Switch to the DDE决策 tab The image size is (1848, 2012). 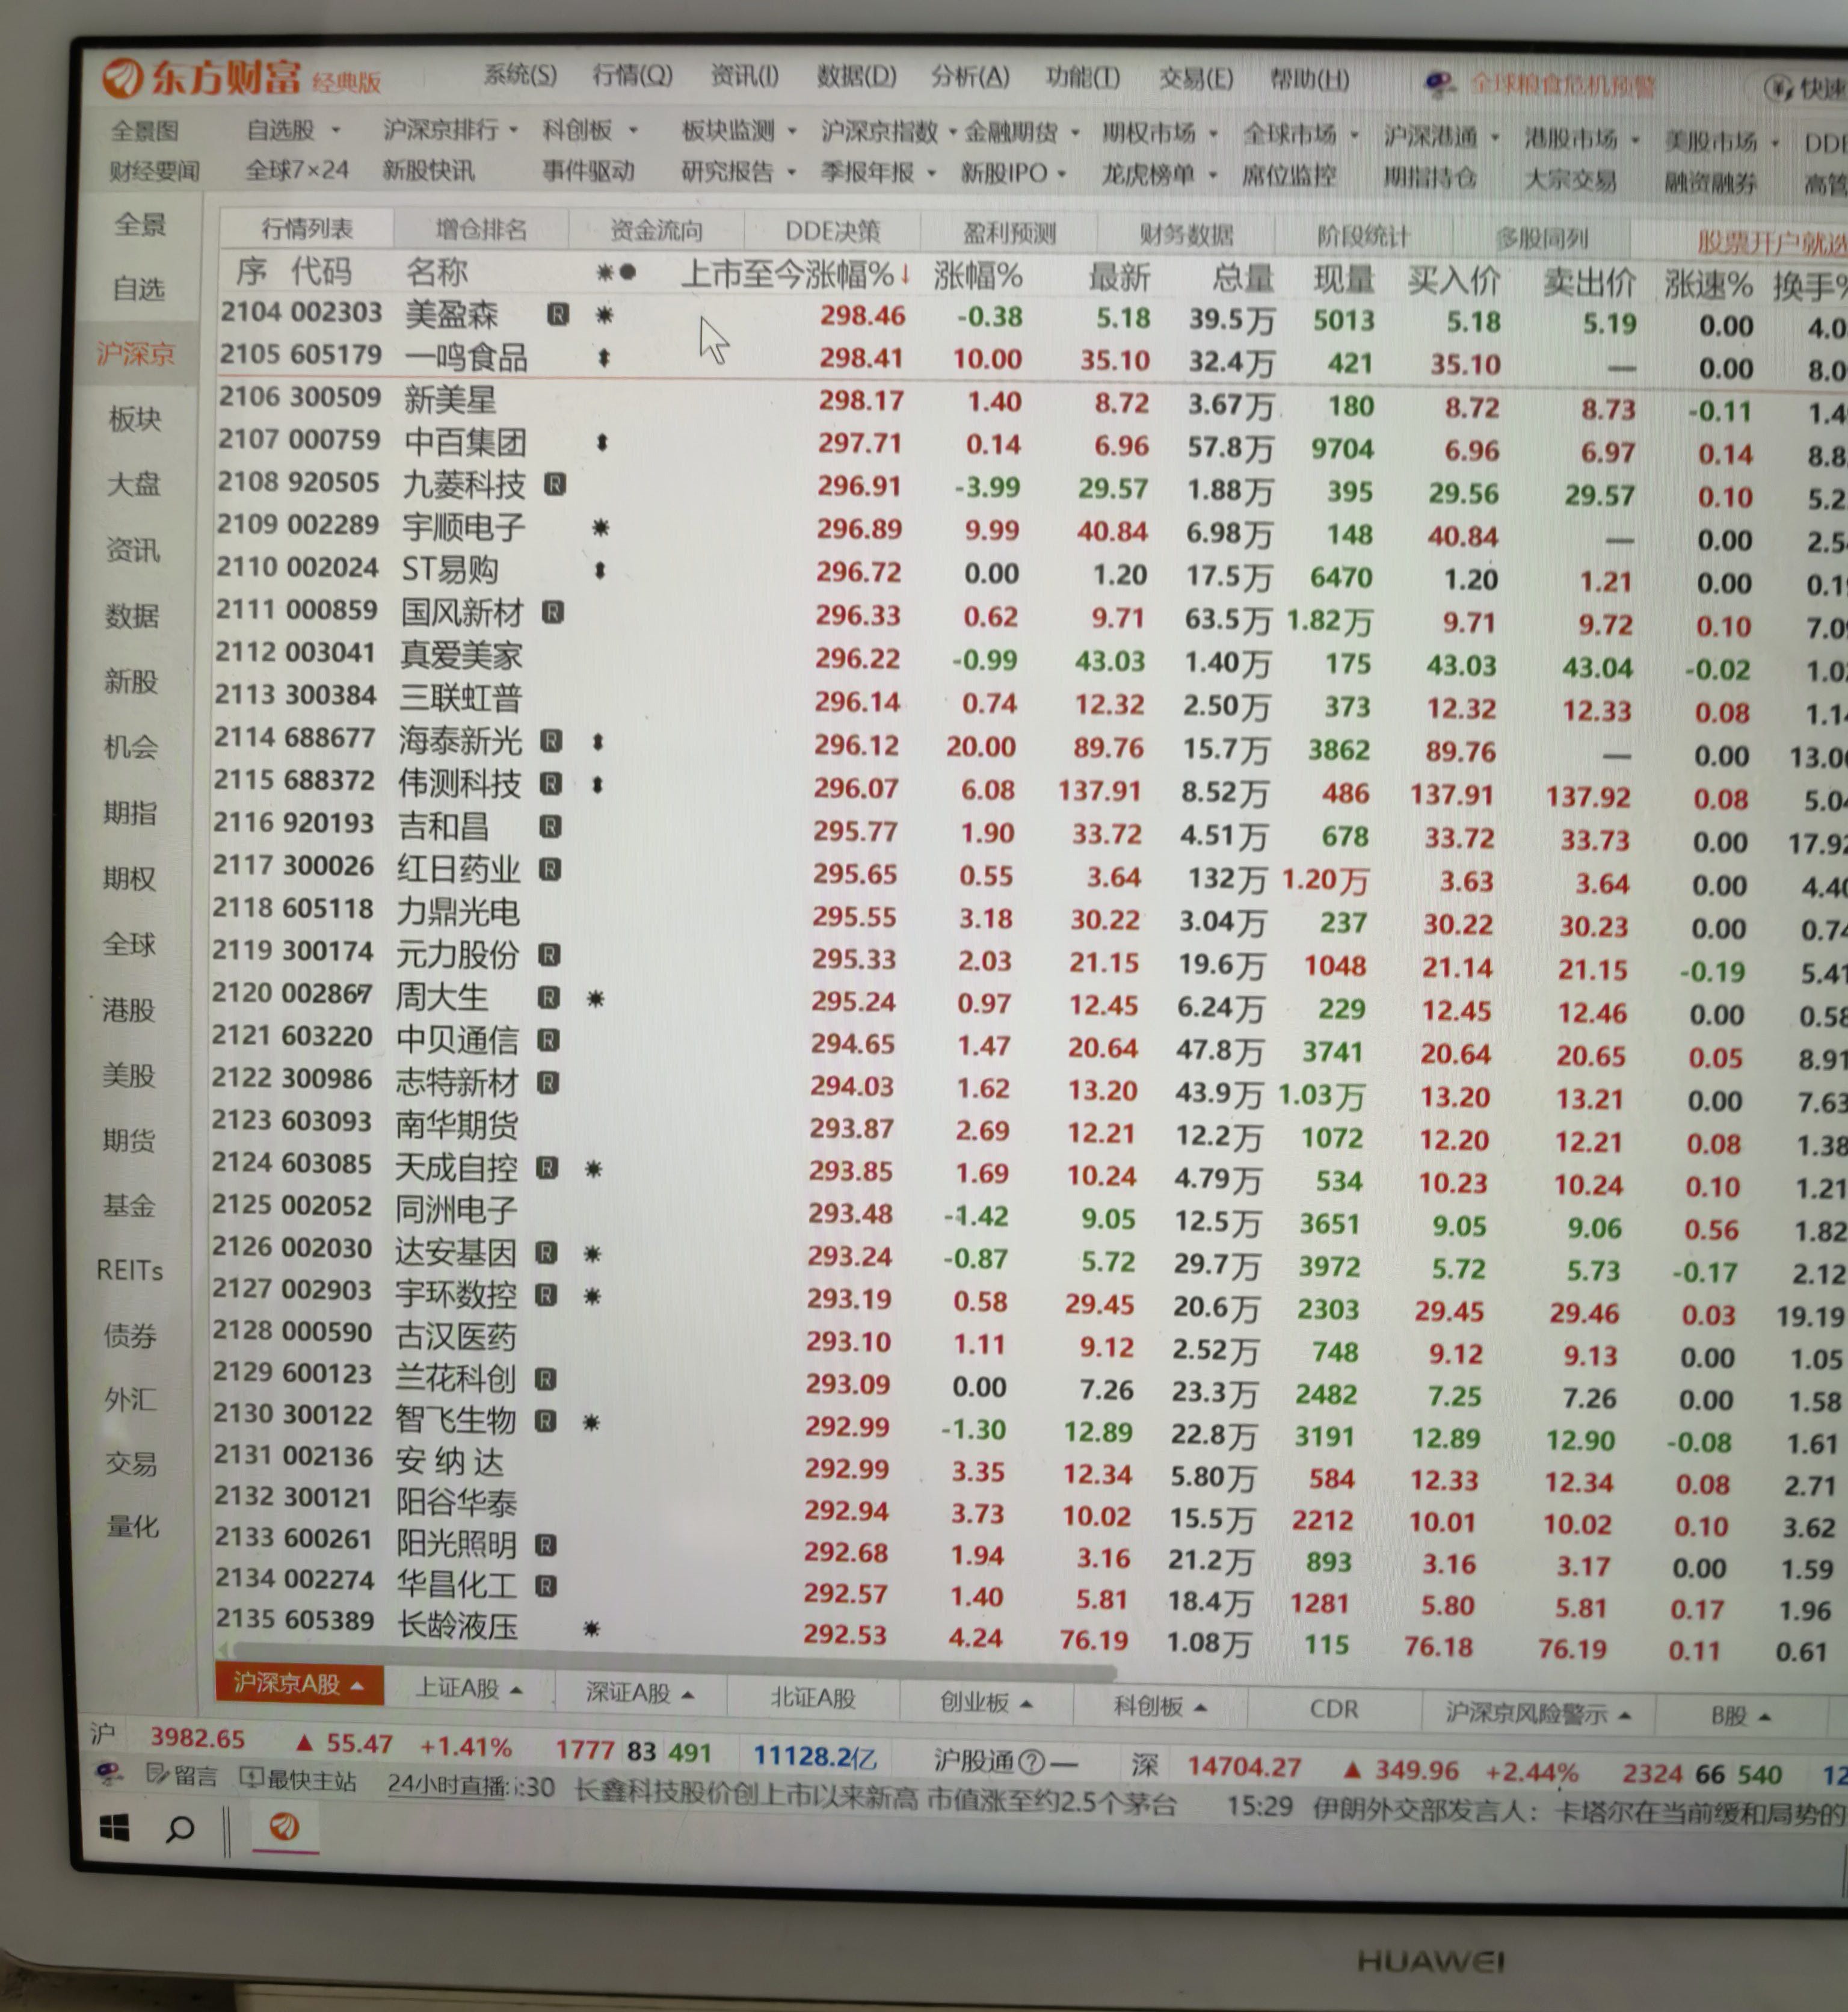pos(832,233)
